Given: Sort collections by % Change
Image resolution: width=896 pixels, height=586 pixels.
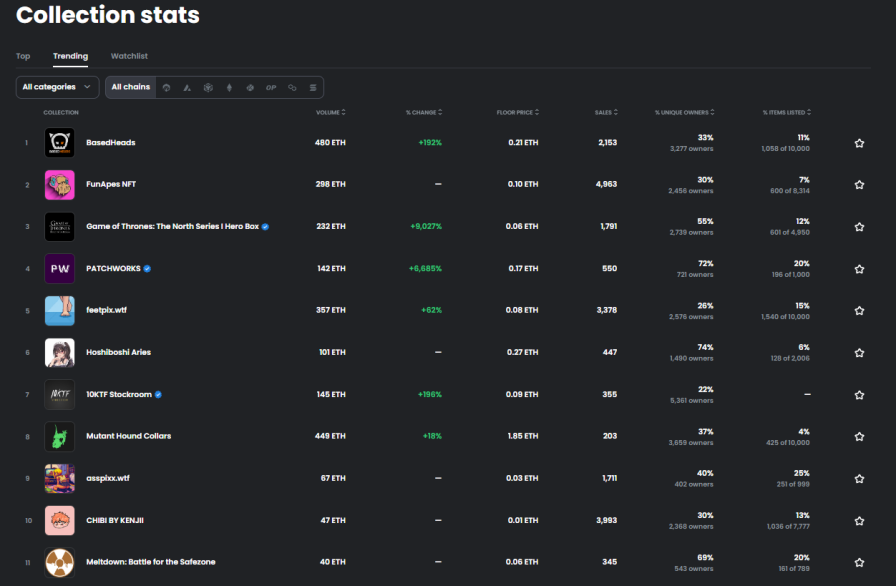Looking at the screenshot, I should 424,112.
